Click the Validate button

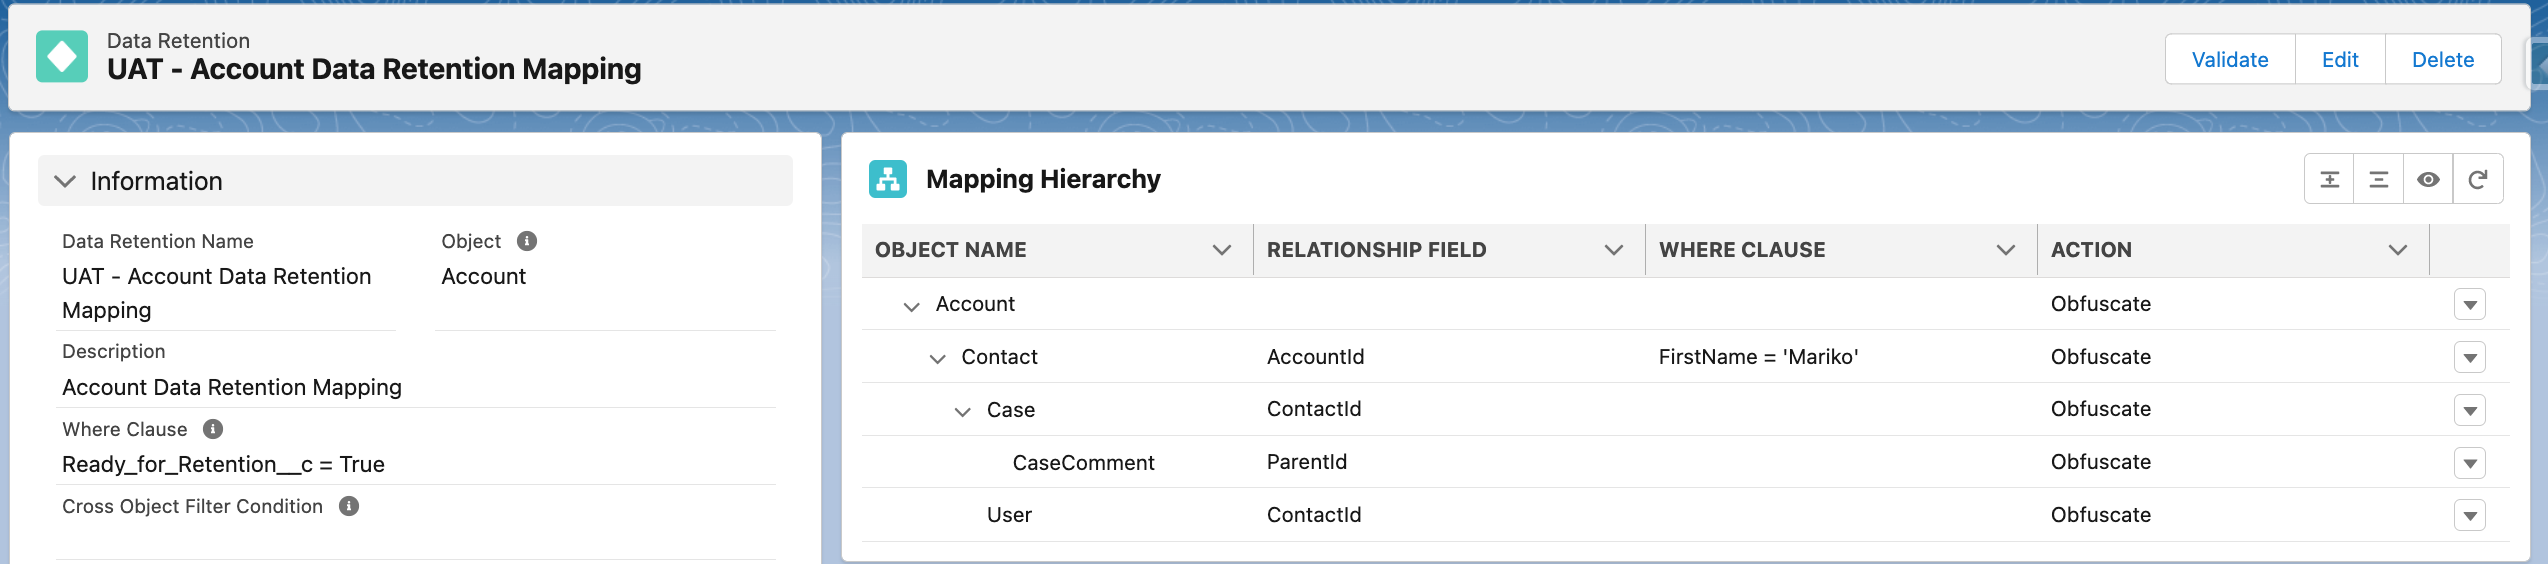[x=2229, y=60]
